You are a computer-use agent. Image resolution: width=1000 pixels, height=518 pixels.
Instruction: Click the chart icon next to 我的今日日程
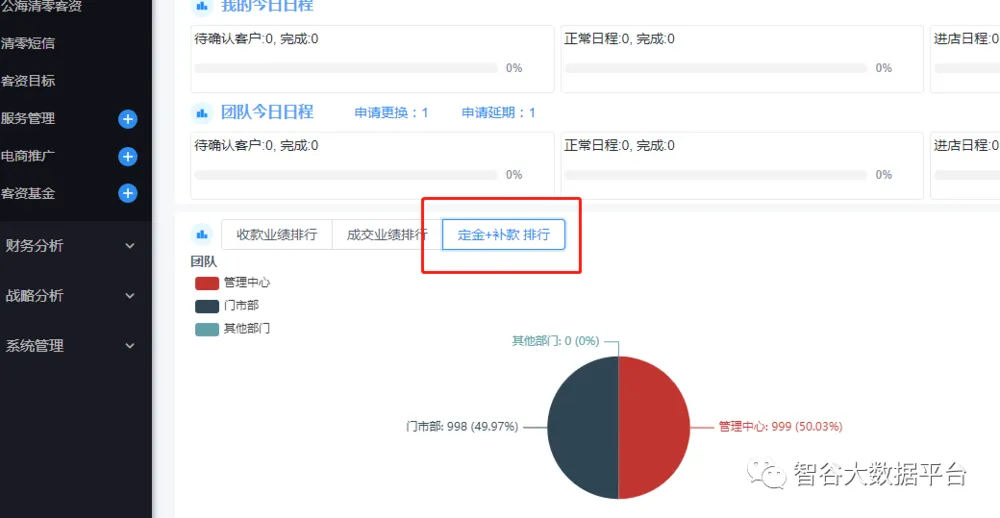point(202,6)
